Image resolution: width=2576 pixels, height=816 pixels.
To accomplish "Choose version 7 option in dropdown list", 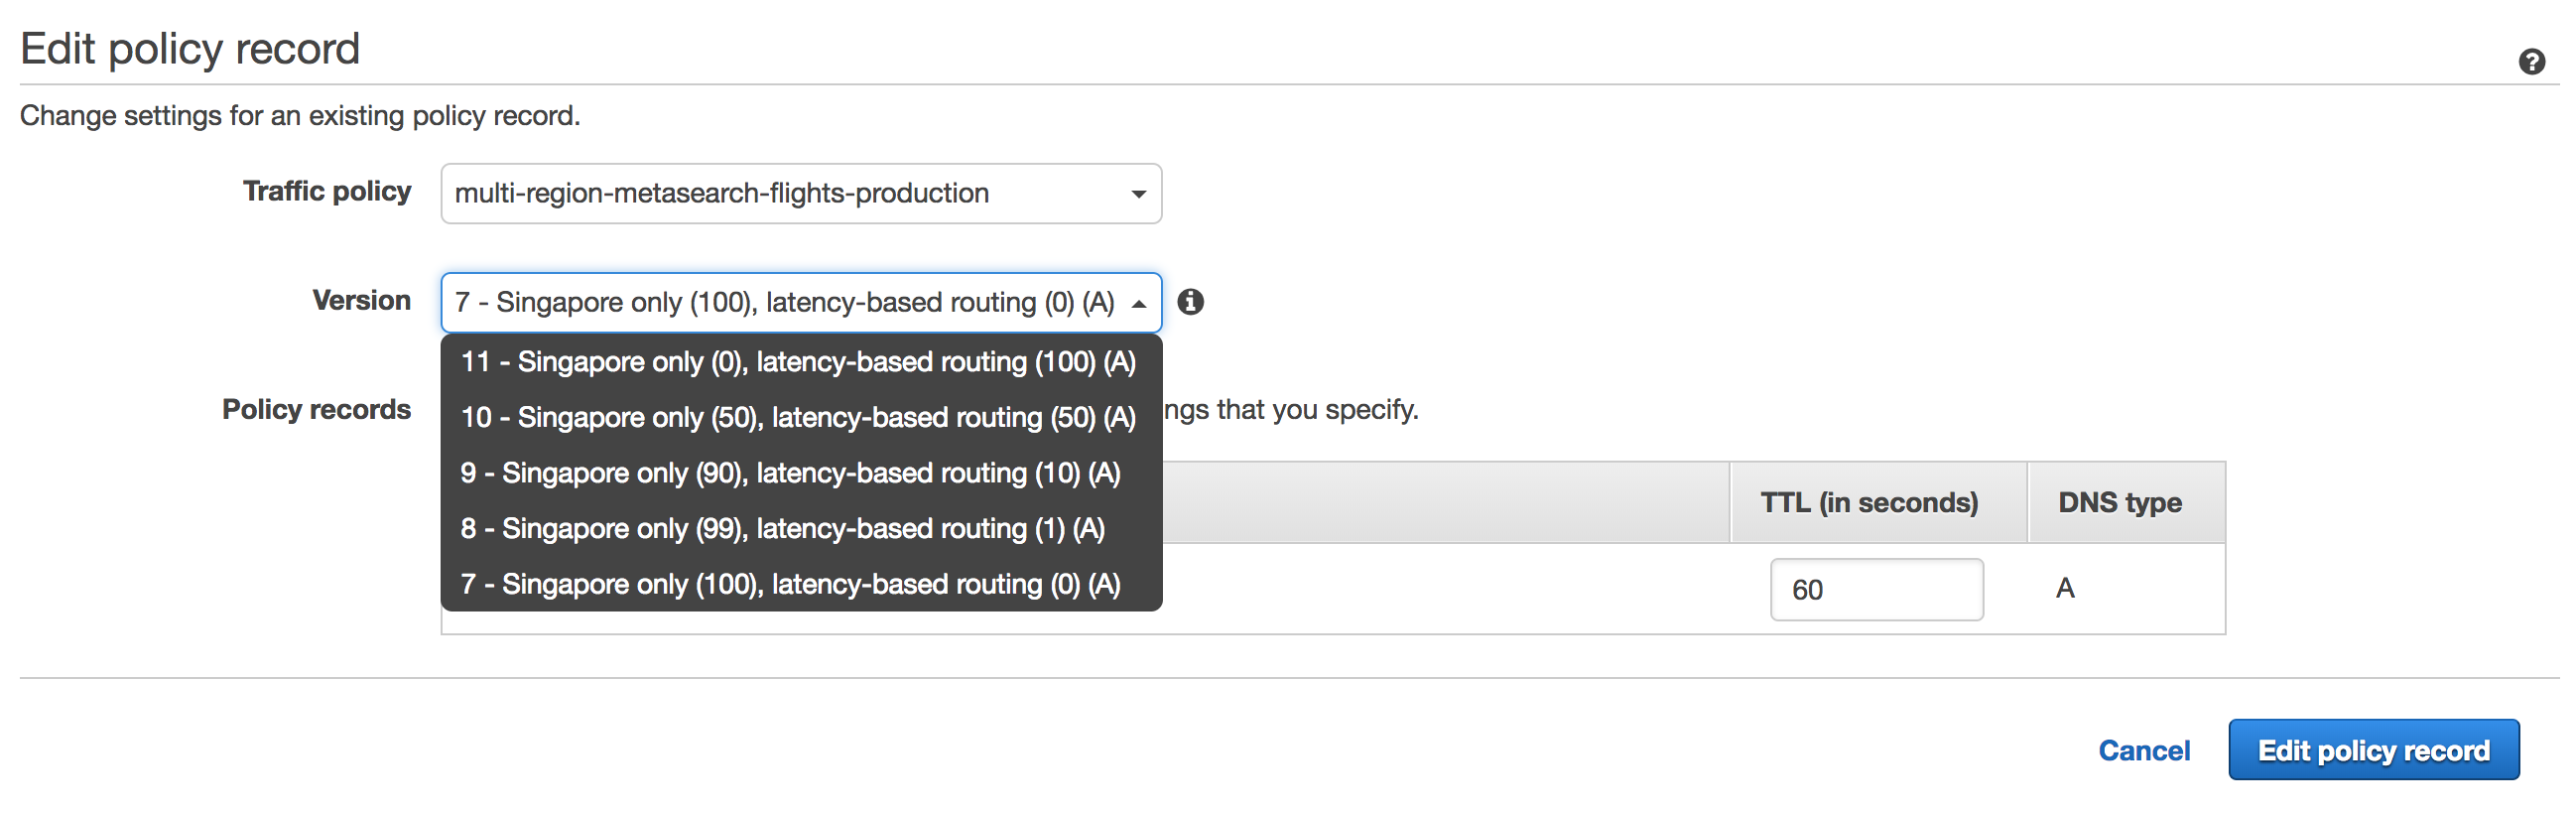I will tap(790, 584).
